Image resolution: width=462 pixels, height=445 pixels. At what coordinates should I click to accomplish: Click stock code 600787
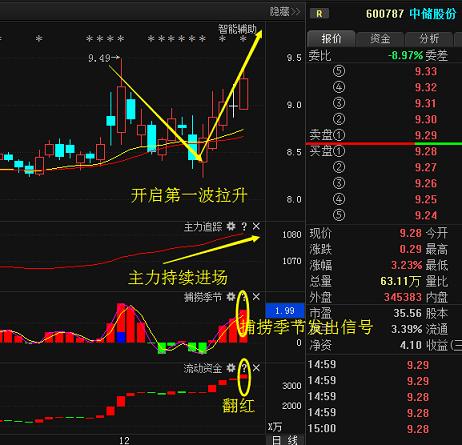point(385,14)
